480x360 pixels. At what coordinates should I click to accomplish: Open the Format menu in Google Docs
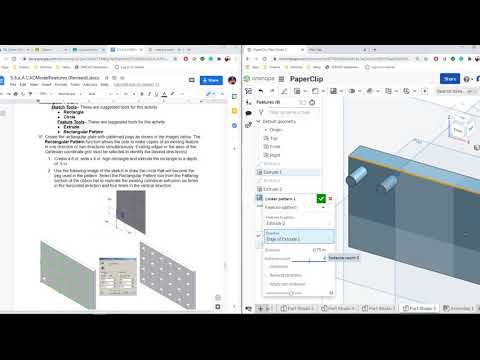point(61,85)
